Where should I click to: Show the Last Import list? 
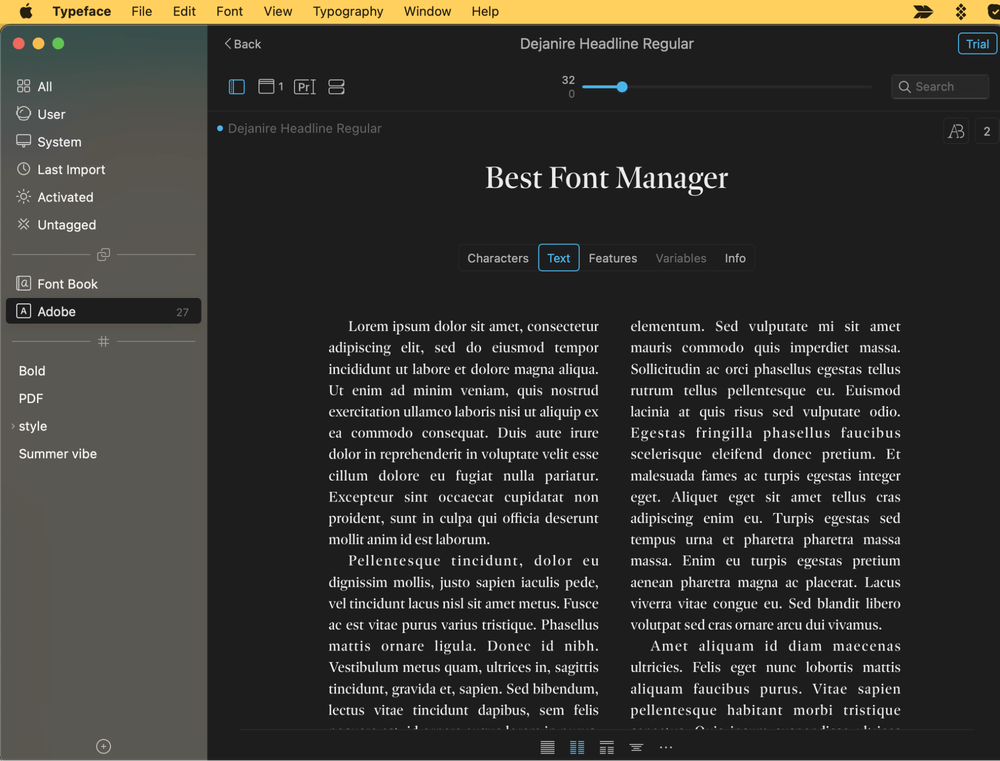(x=103, y=170)
